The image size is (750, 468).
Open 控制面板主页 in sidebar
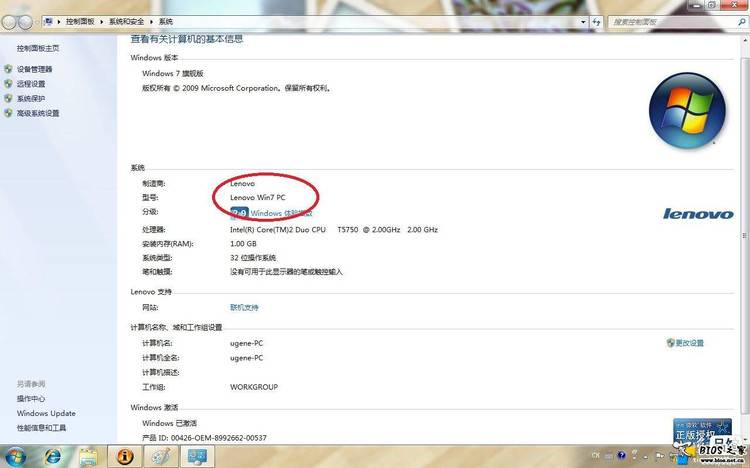[x=38, y=48]
